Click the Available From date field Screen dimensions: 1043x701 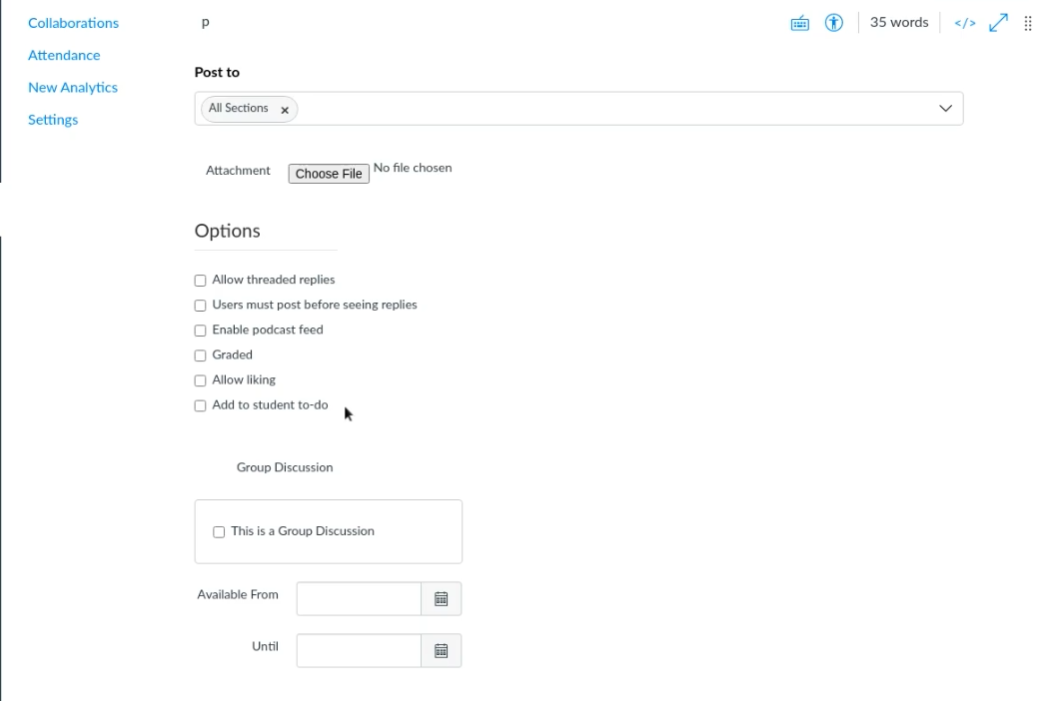358,599
